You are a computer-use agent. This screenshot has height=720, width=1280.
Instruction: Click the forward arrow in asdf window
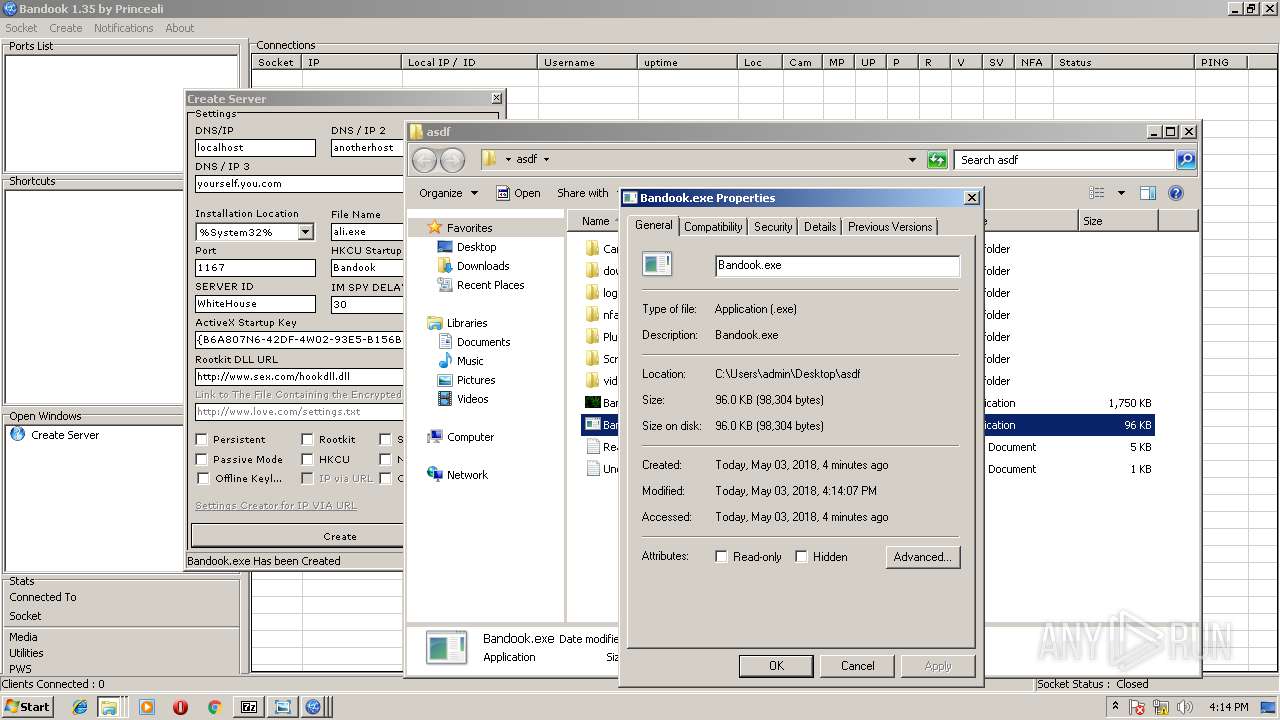click(452, 160)
